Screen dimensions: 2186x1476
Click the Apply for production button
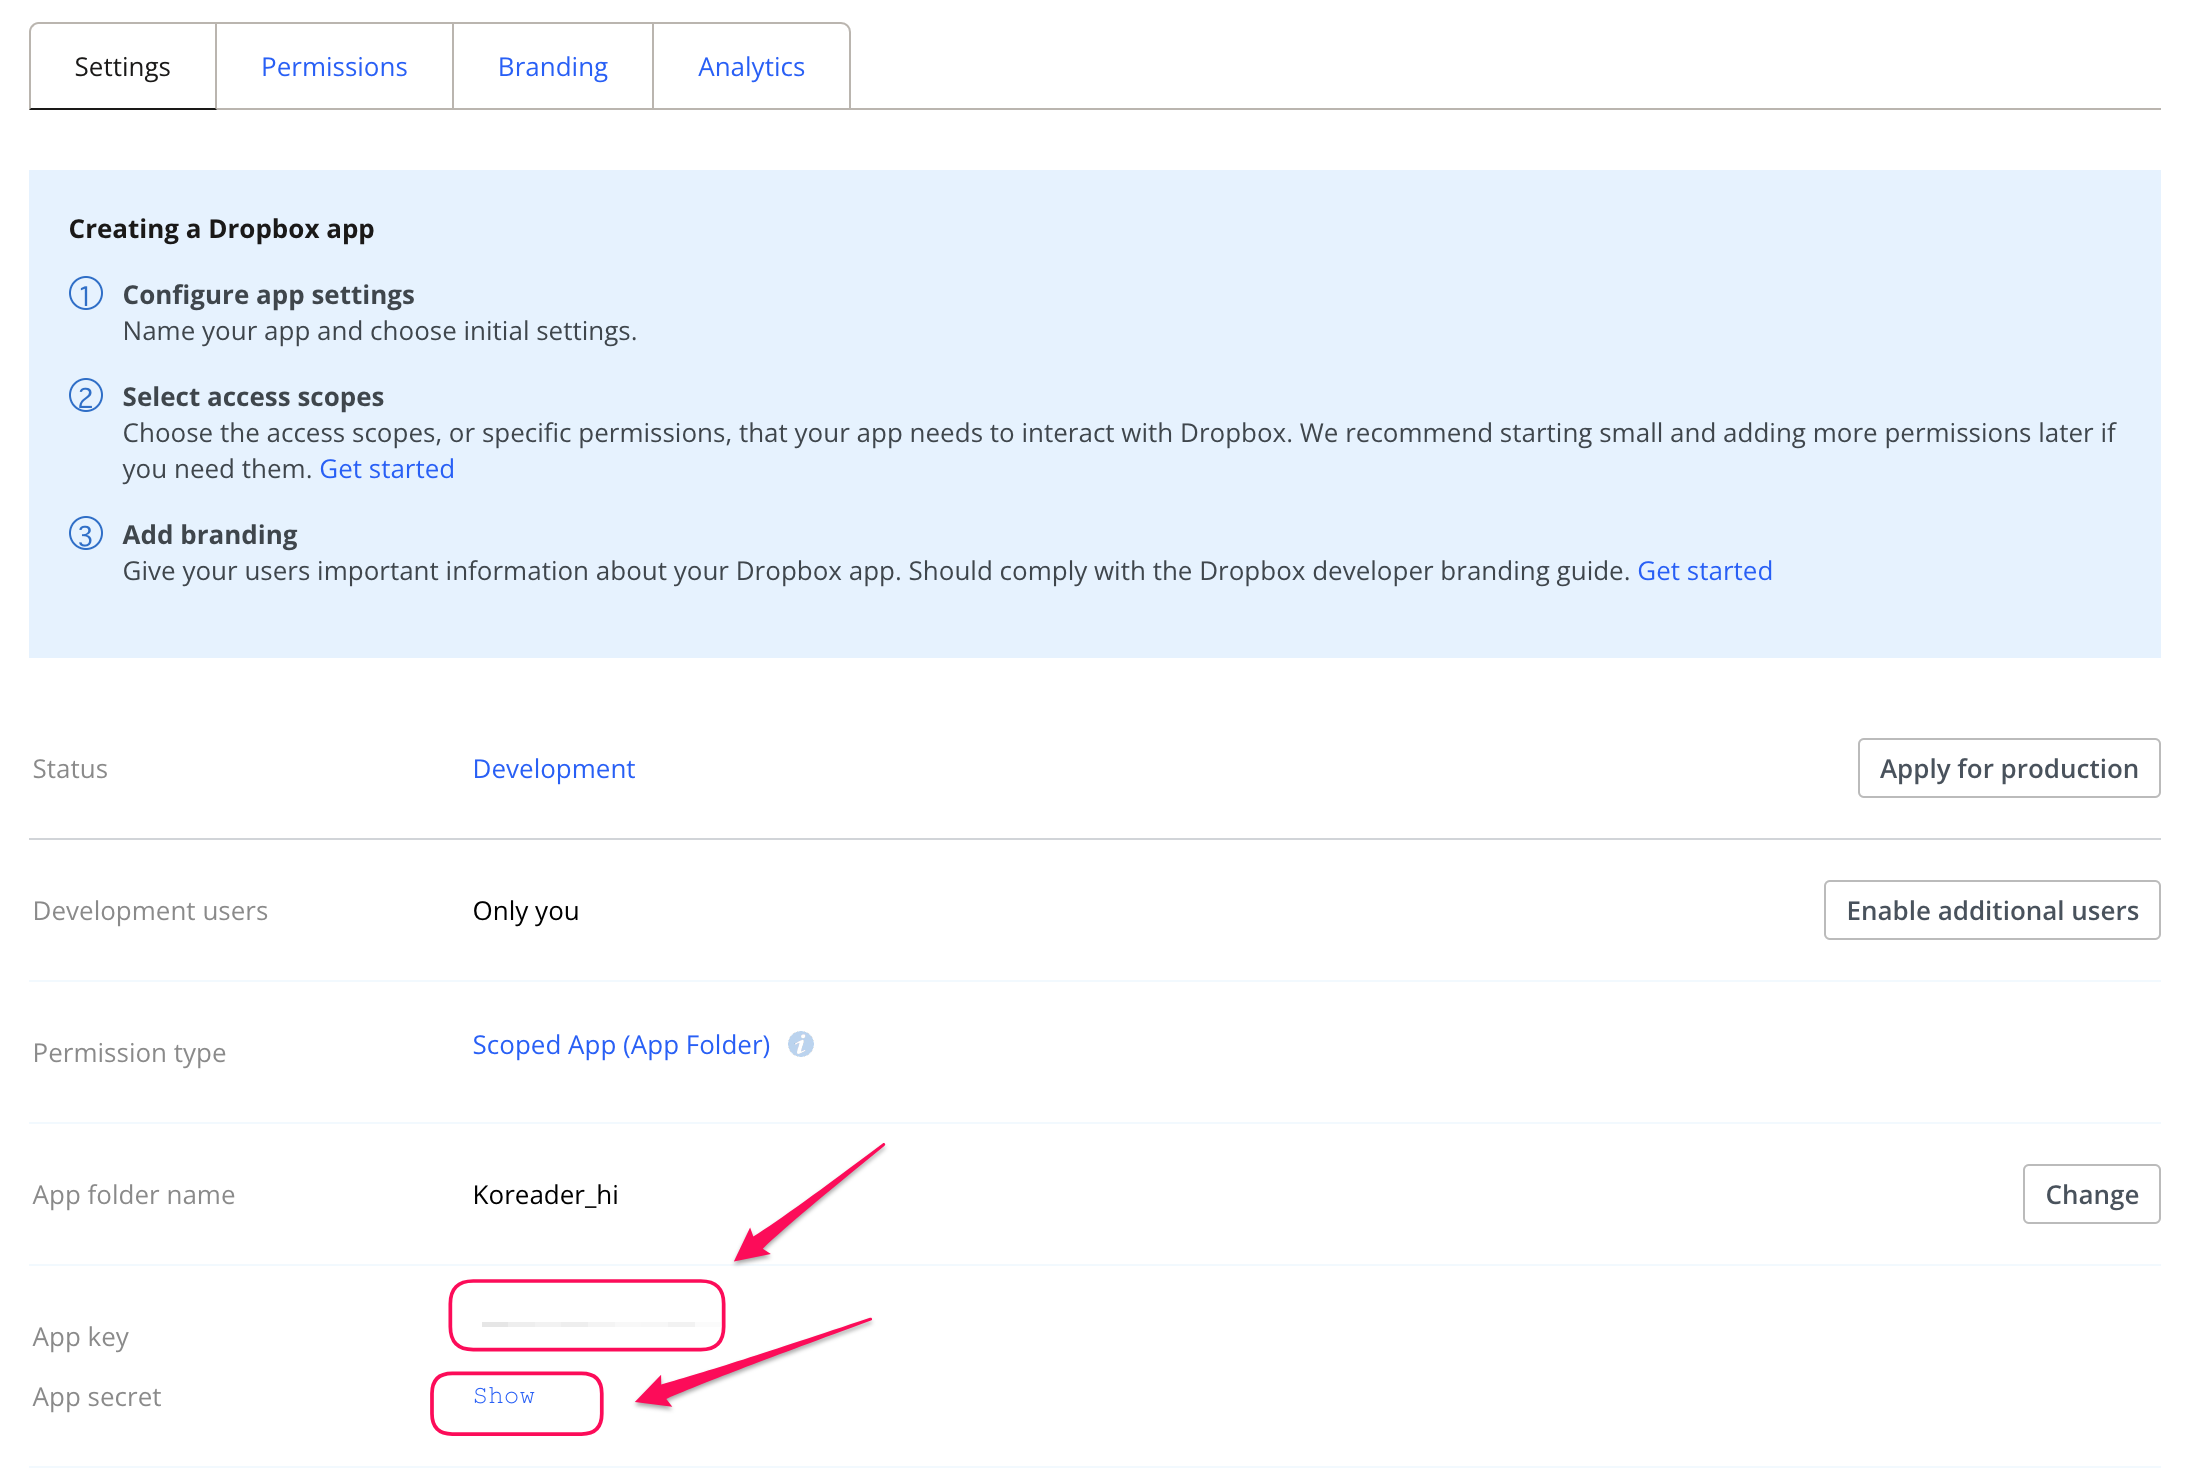2009,768
